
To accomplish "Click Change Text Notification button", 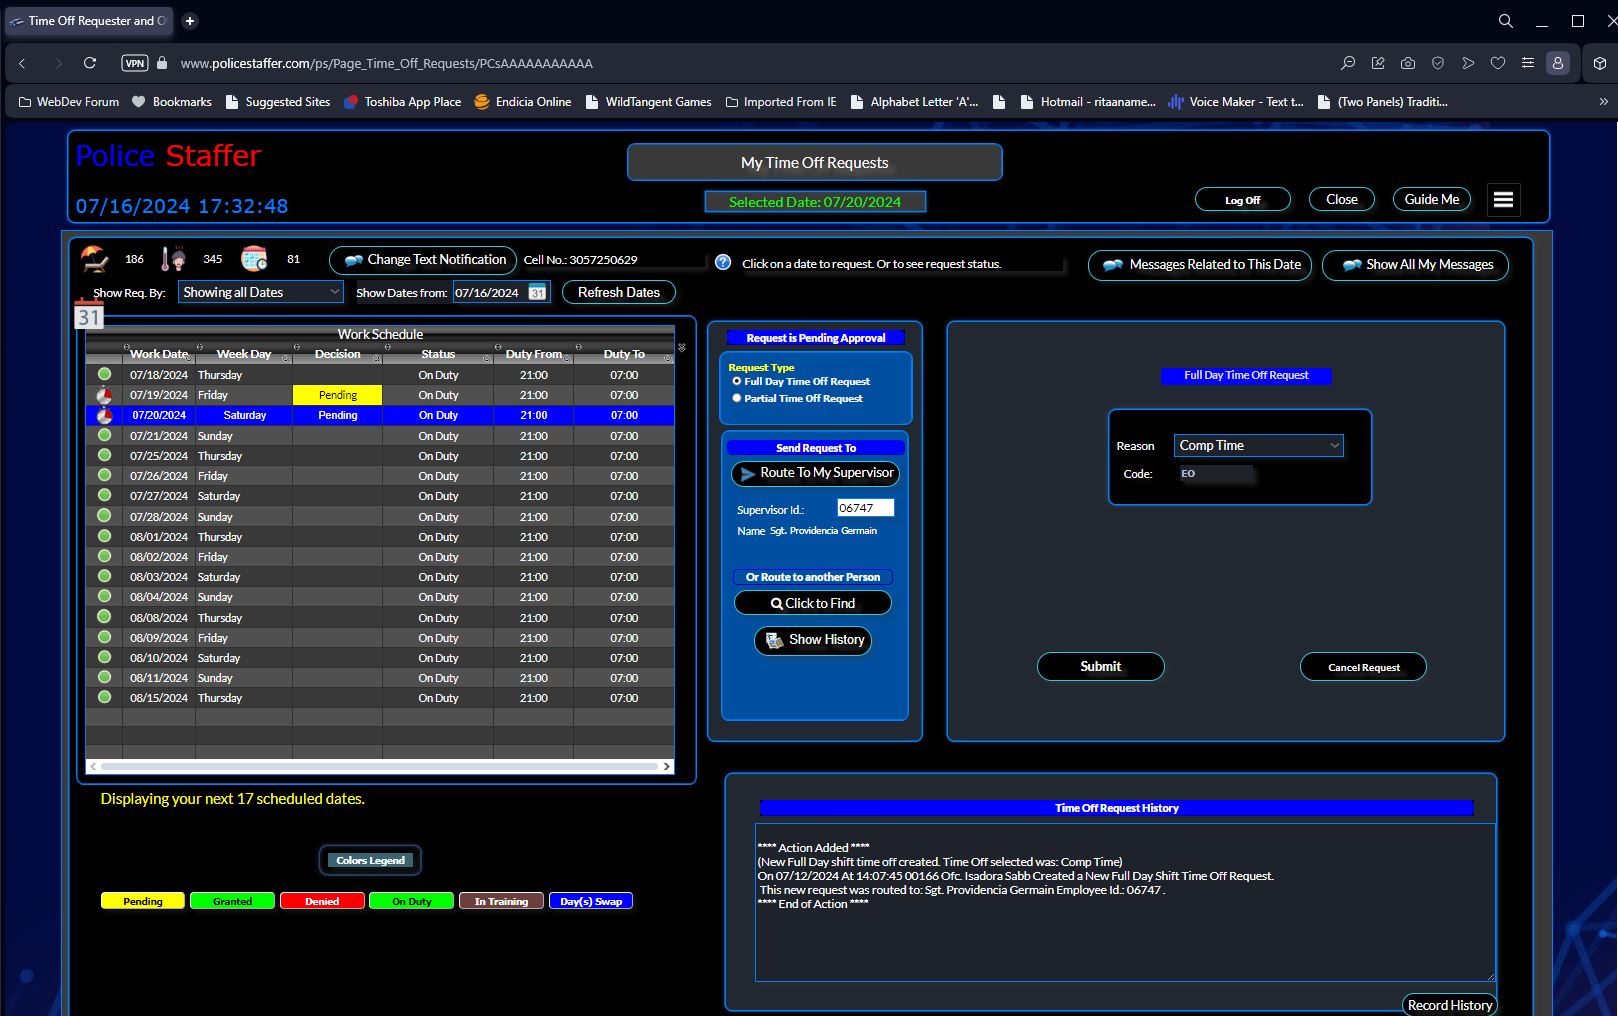I will pos(423,260).
